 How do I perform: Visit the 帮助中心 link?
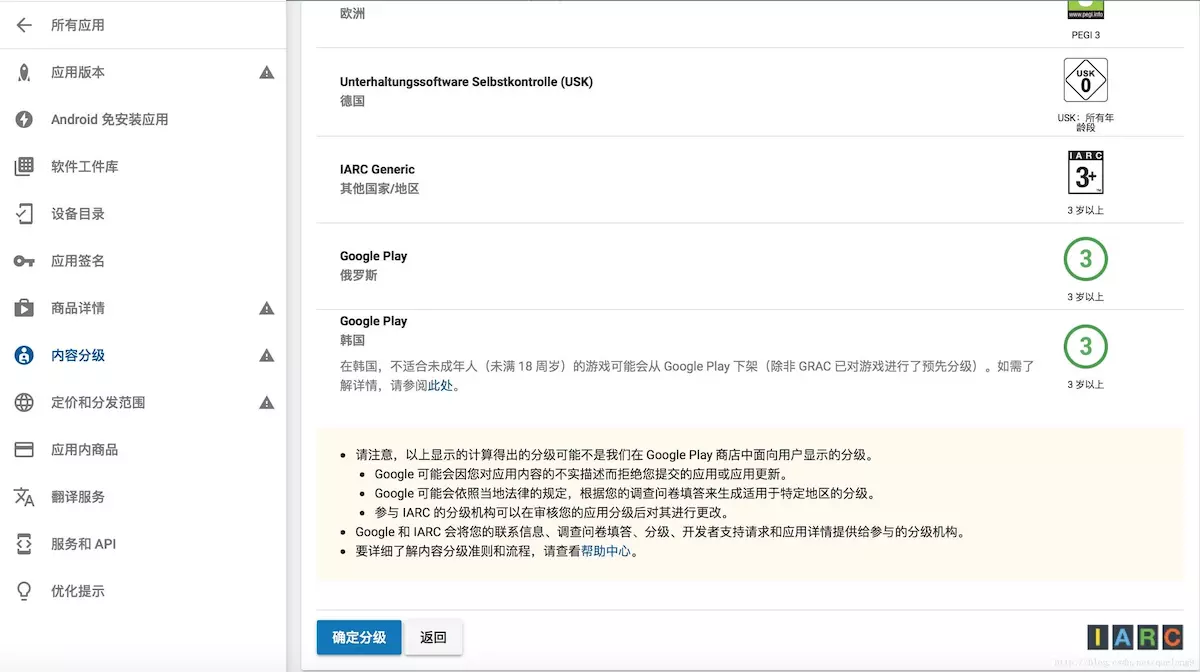tap(605, 549)
